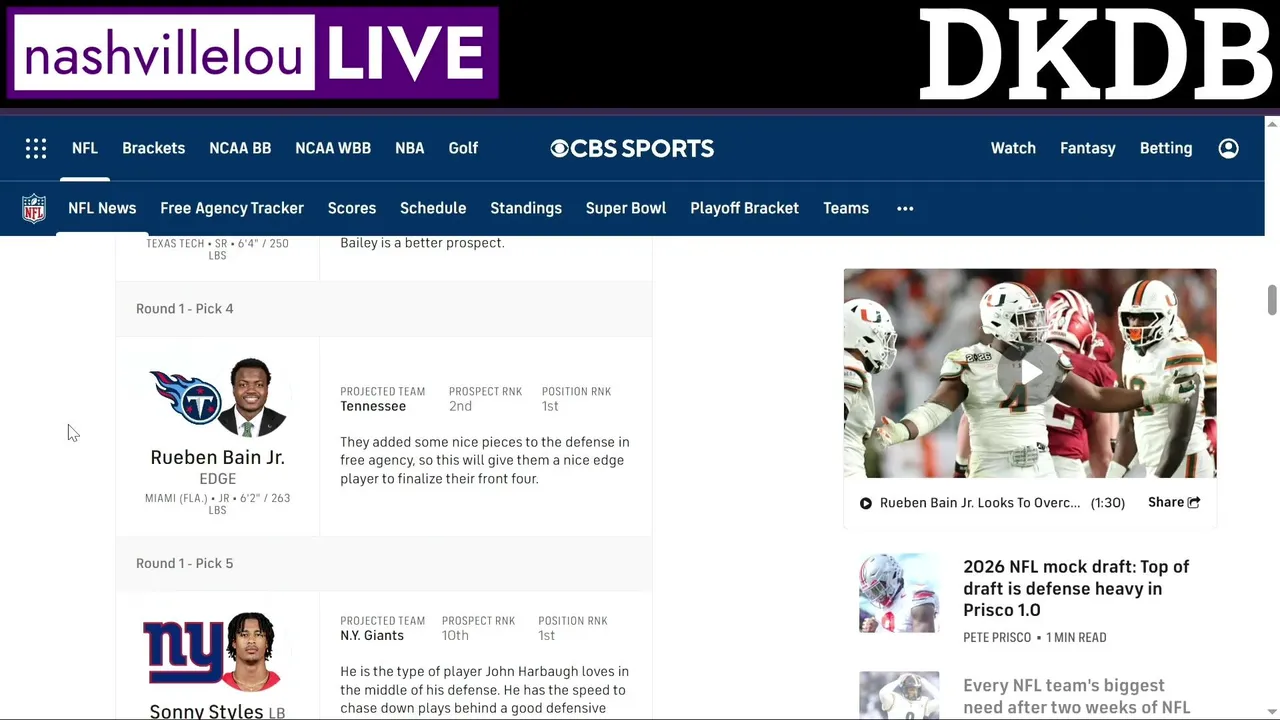Open the NBA section
The image size is (1280, 720).
click(410, 148)
